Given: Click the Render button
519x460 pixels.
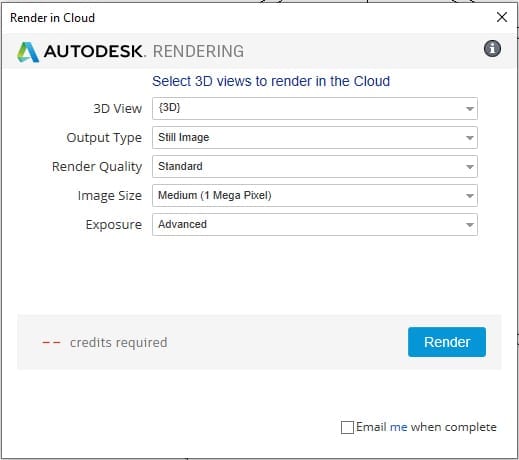Looking at the screenshot, I should (447, 342).
